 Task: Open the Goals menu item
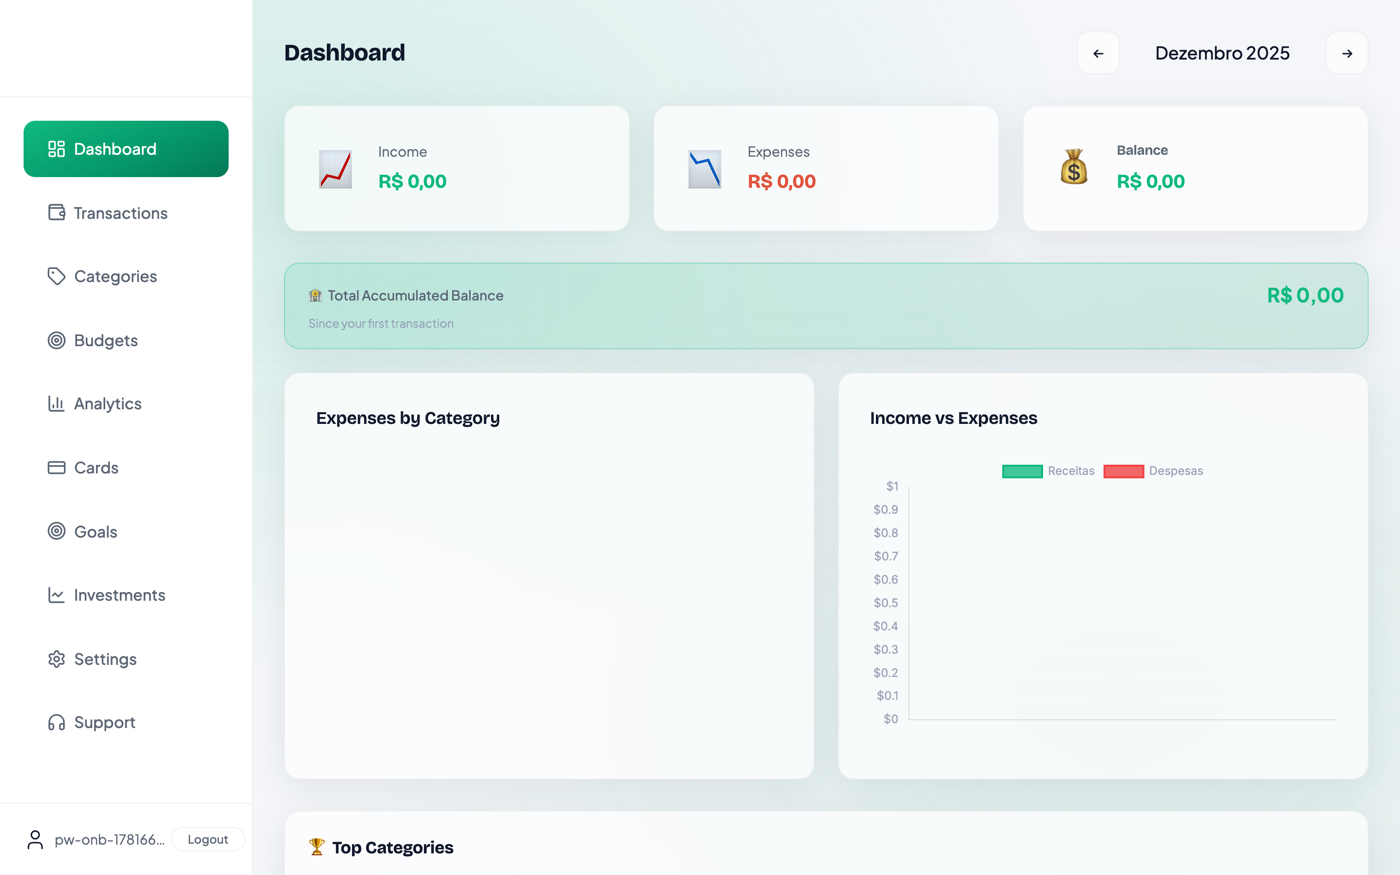pyautogui.click(x=126, y=531)
